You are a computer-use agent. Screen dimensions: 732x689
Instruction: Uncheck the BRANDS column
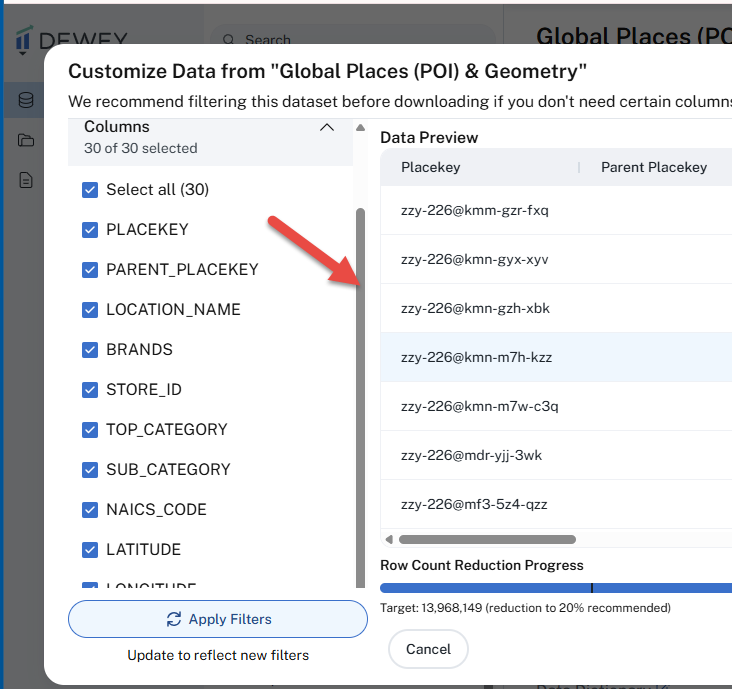click(x=90, y=350)
